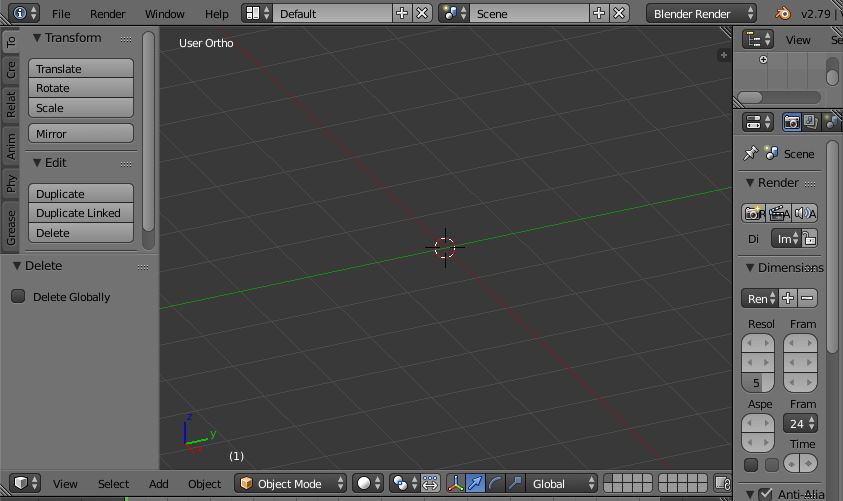
Task: Switch to the Relations tool shelf tab
Action: pyautogui.click(x=11, y=104)
